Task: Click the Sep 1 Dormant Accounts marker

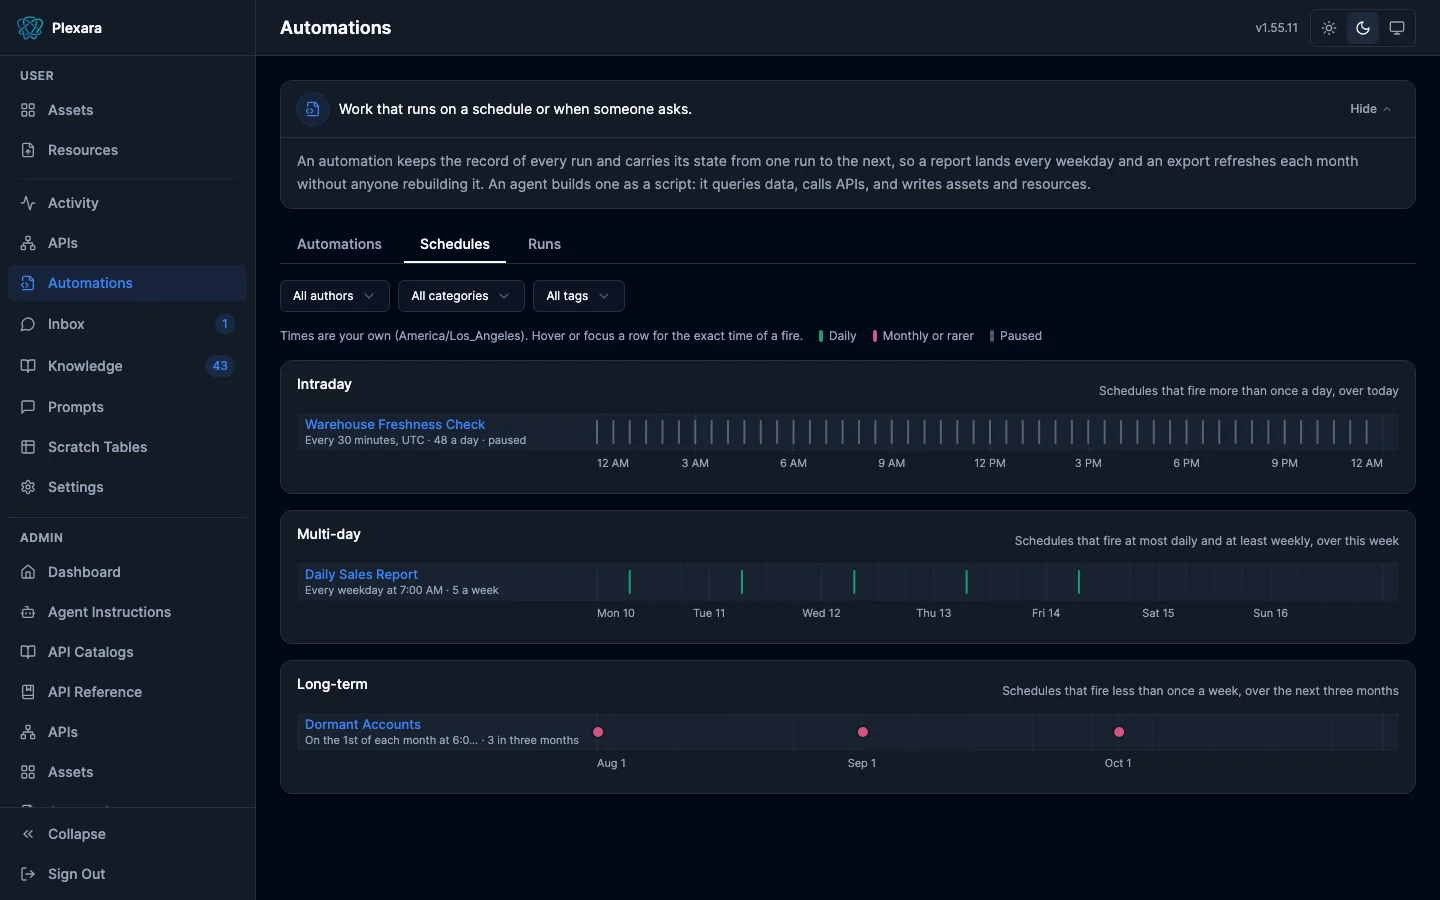Action: coord(863,732)
